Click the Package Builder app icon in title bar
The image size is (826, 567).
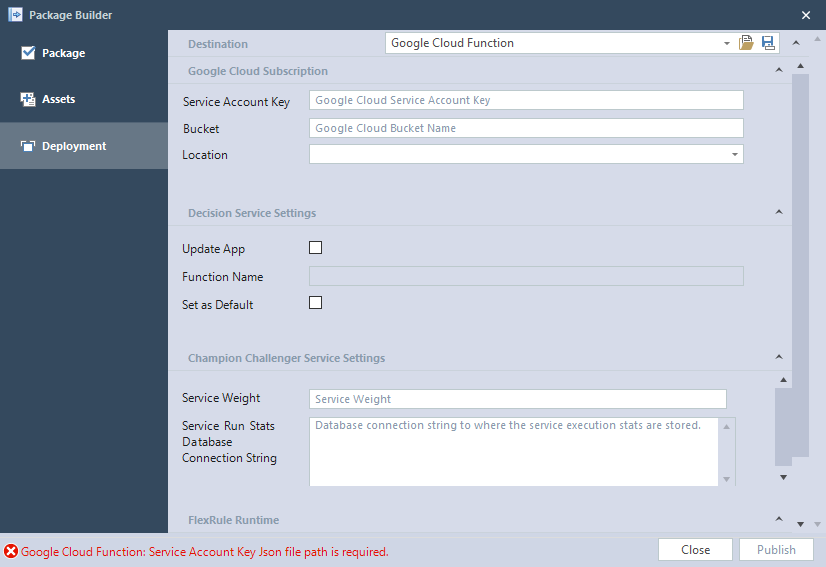pyautogui.click(x=15, y=14)
